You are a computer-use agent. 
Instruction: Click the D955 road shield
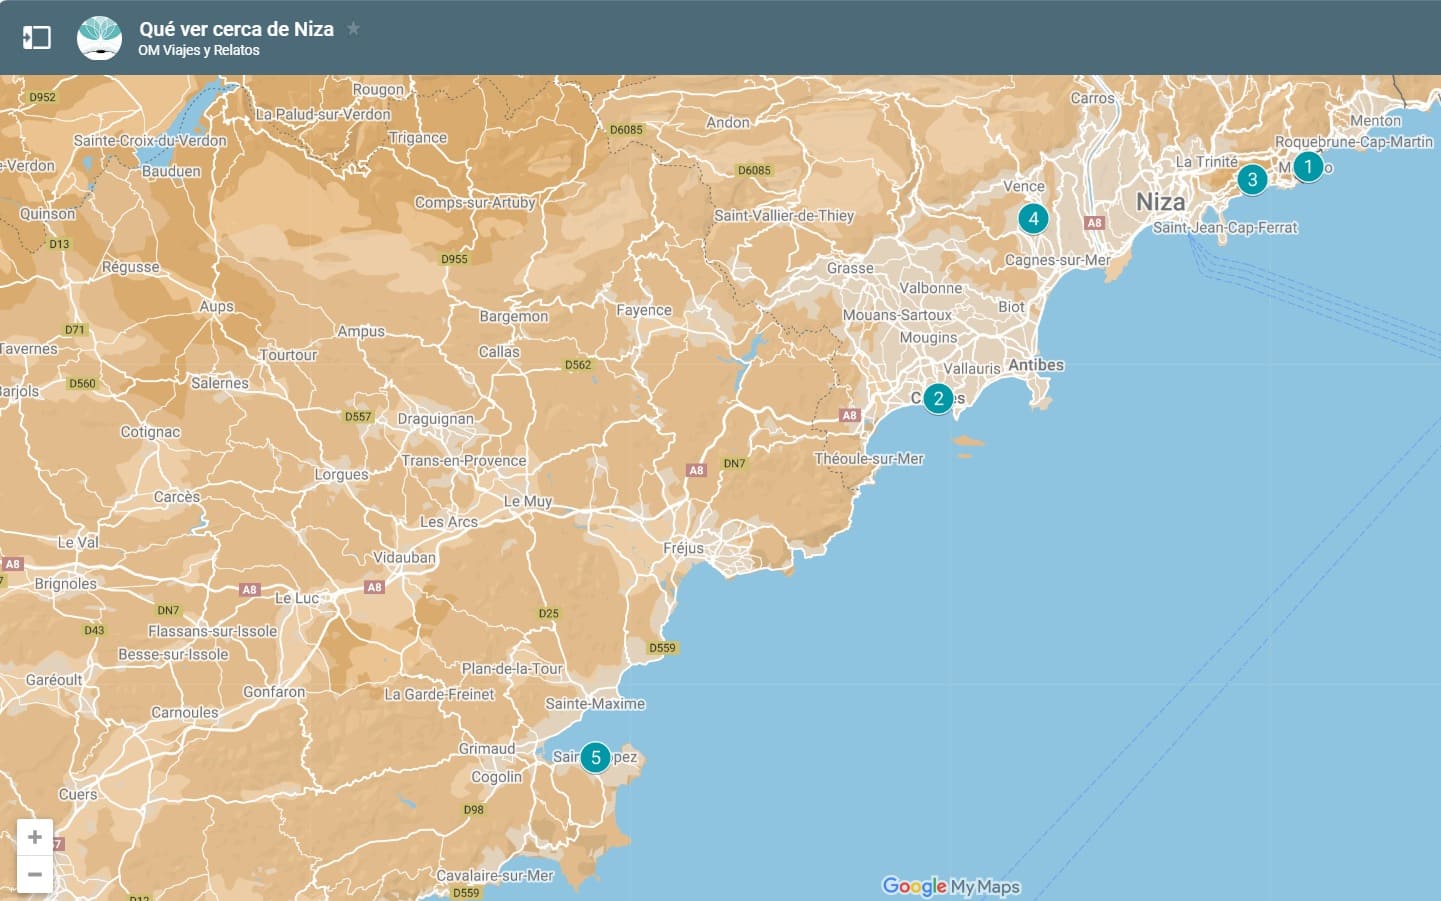click(454, 259)
